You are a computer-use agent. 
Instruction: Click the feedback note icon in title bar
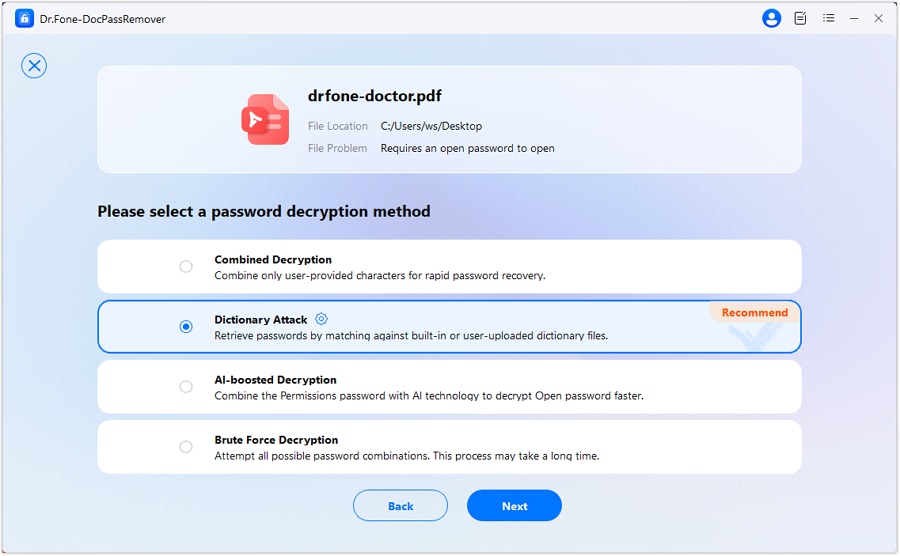(x=800, y=18)
